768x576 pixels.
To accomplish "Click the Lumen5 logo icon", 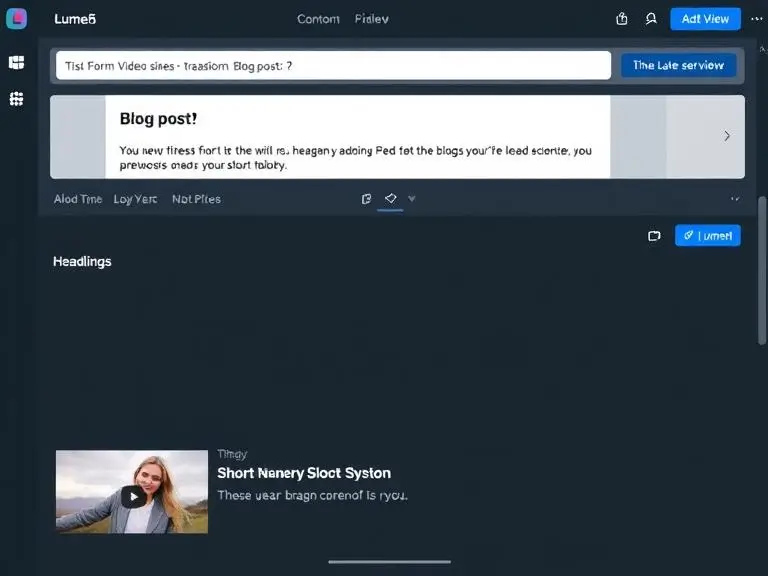I will 17,19.
